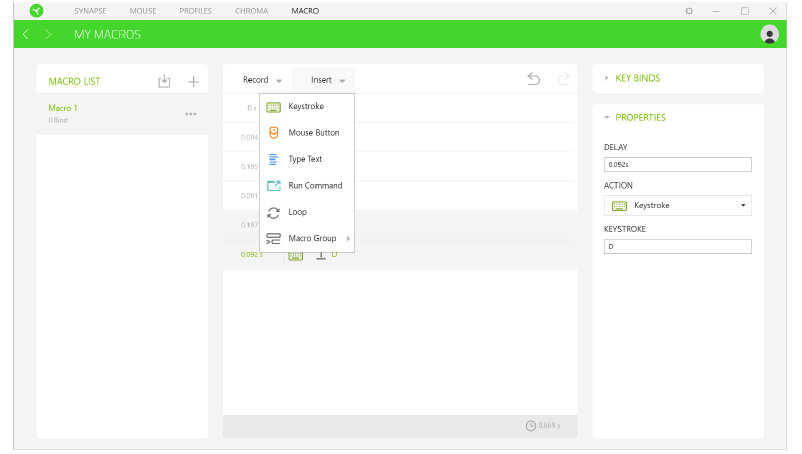
Task: Add a new macro with plus icon
Action: click(193, 81)
